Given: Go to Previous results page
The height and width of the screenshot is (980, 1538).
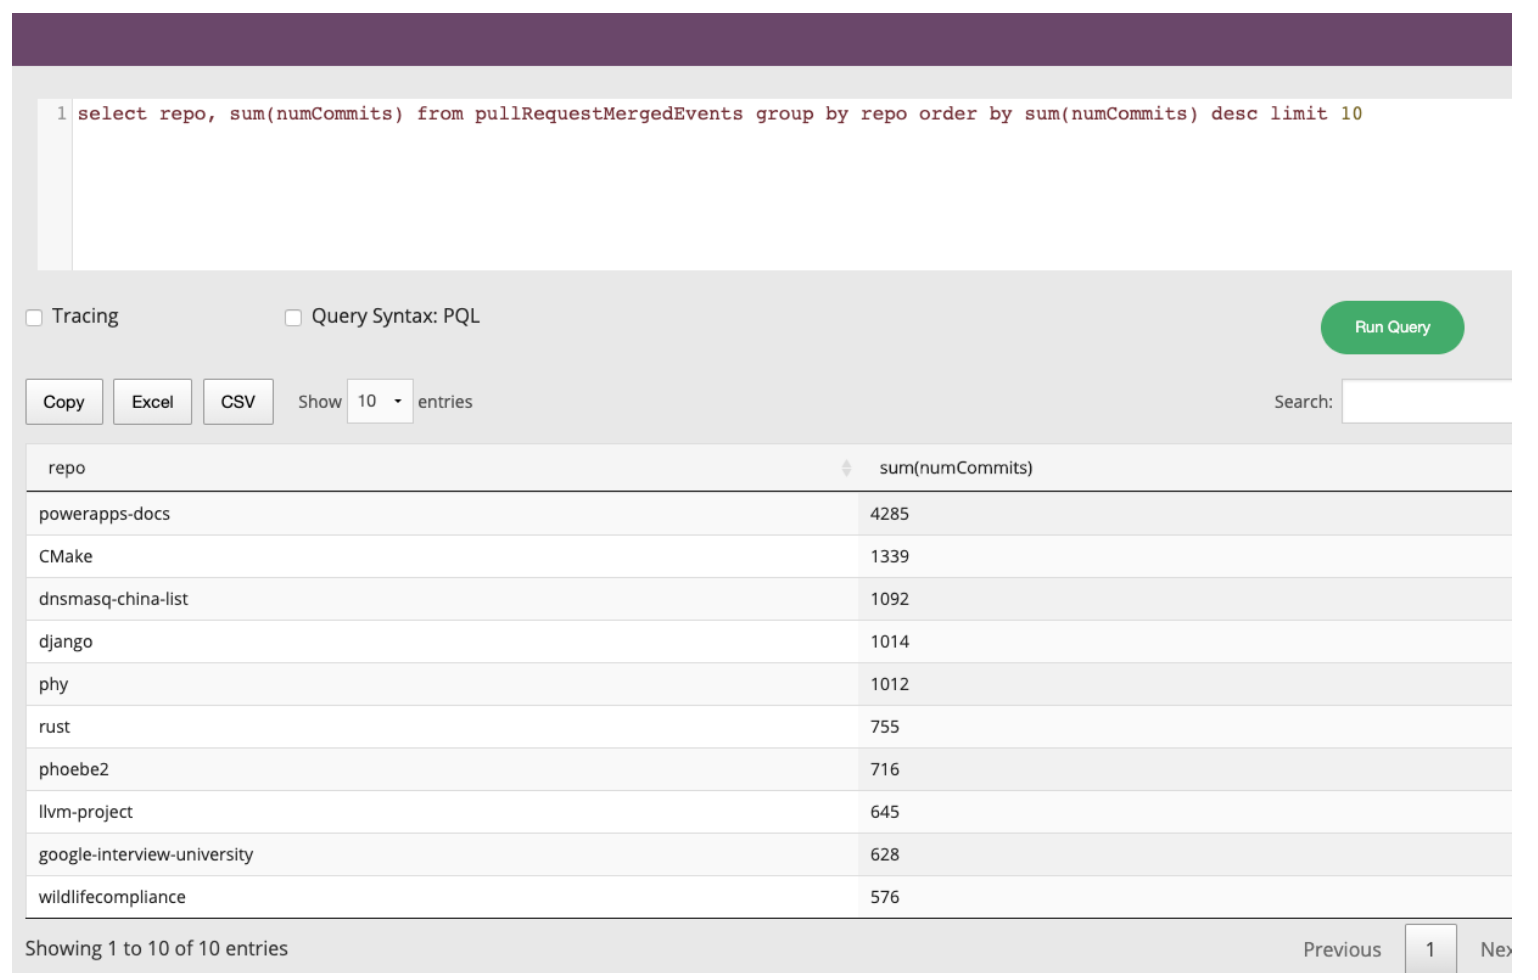Looking at the screenshot, I should click(1342, 948).
